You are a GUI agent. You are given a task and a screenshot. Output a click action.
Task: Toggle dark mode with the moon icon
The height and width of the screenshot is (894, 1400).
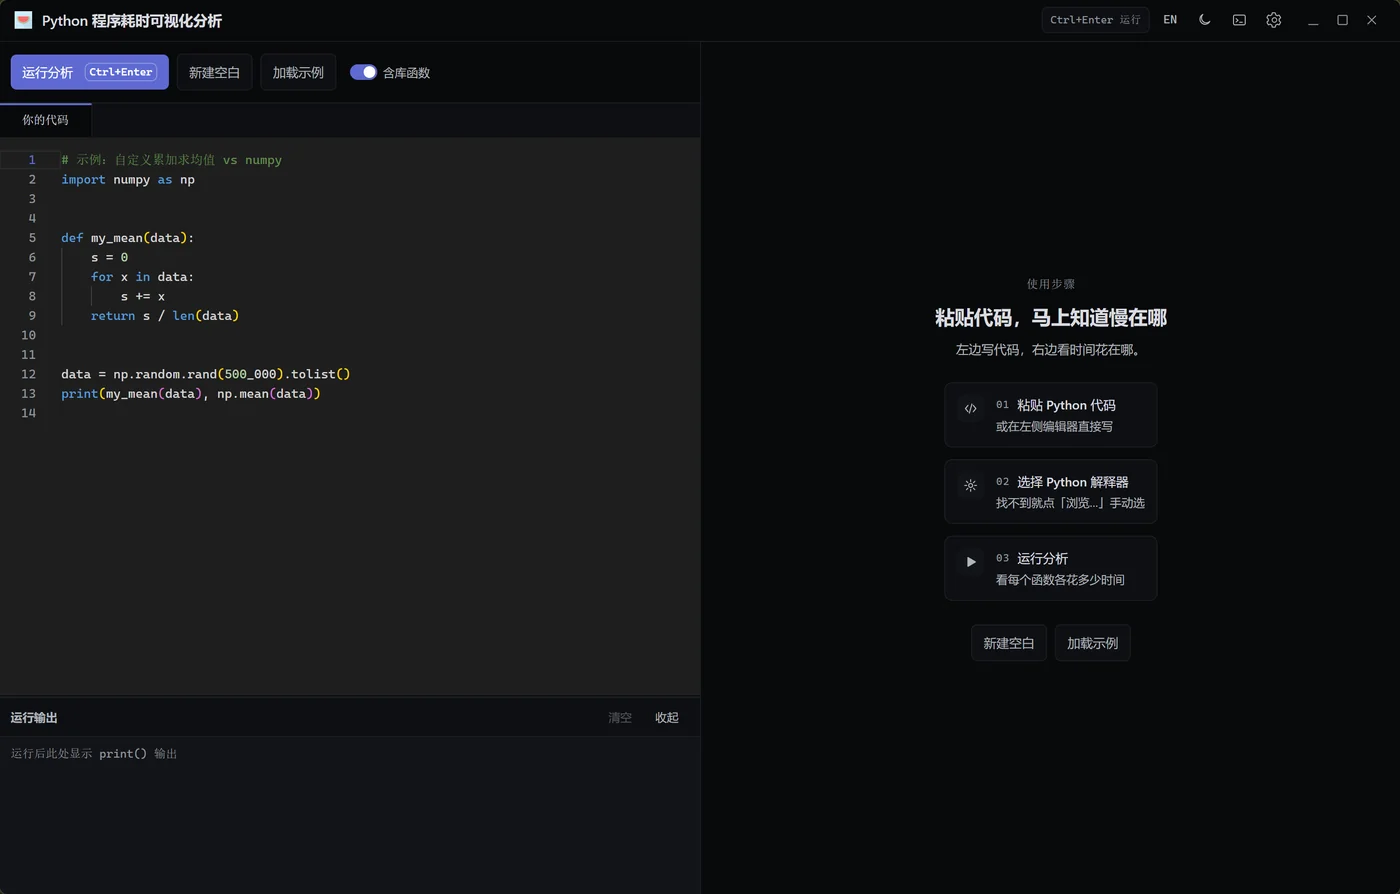[1205, 20]
